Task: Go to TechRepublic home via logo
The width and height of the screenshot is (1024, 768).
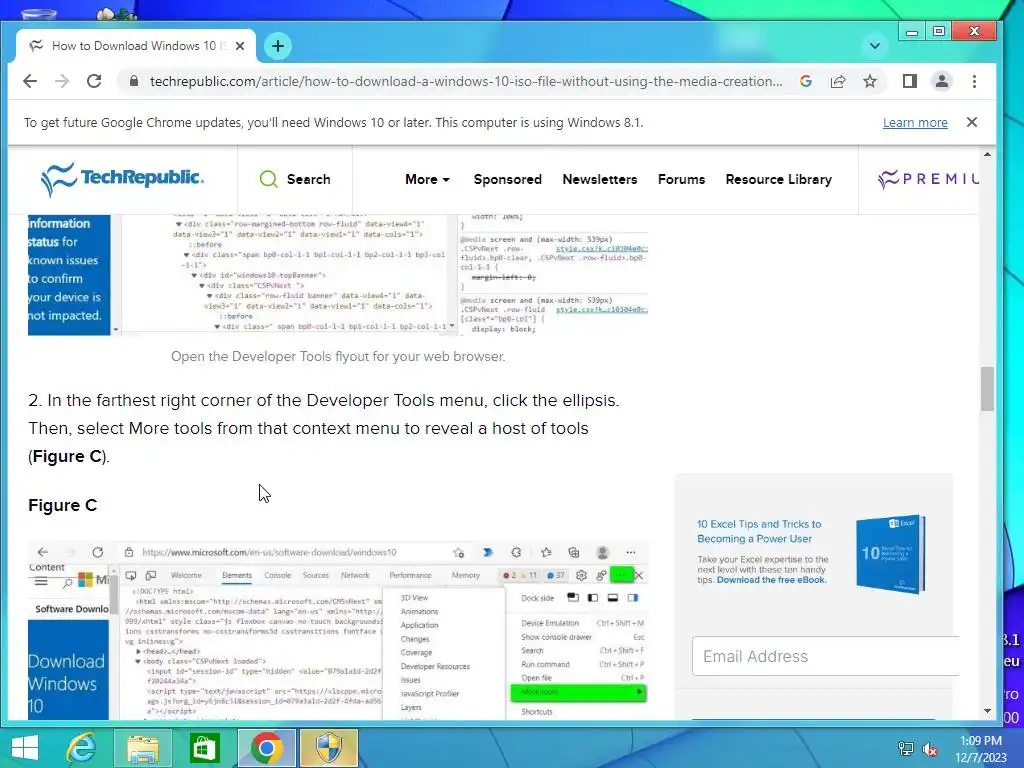Action: click(x=122, y=179)
